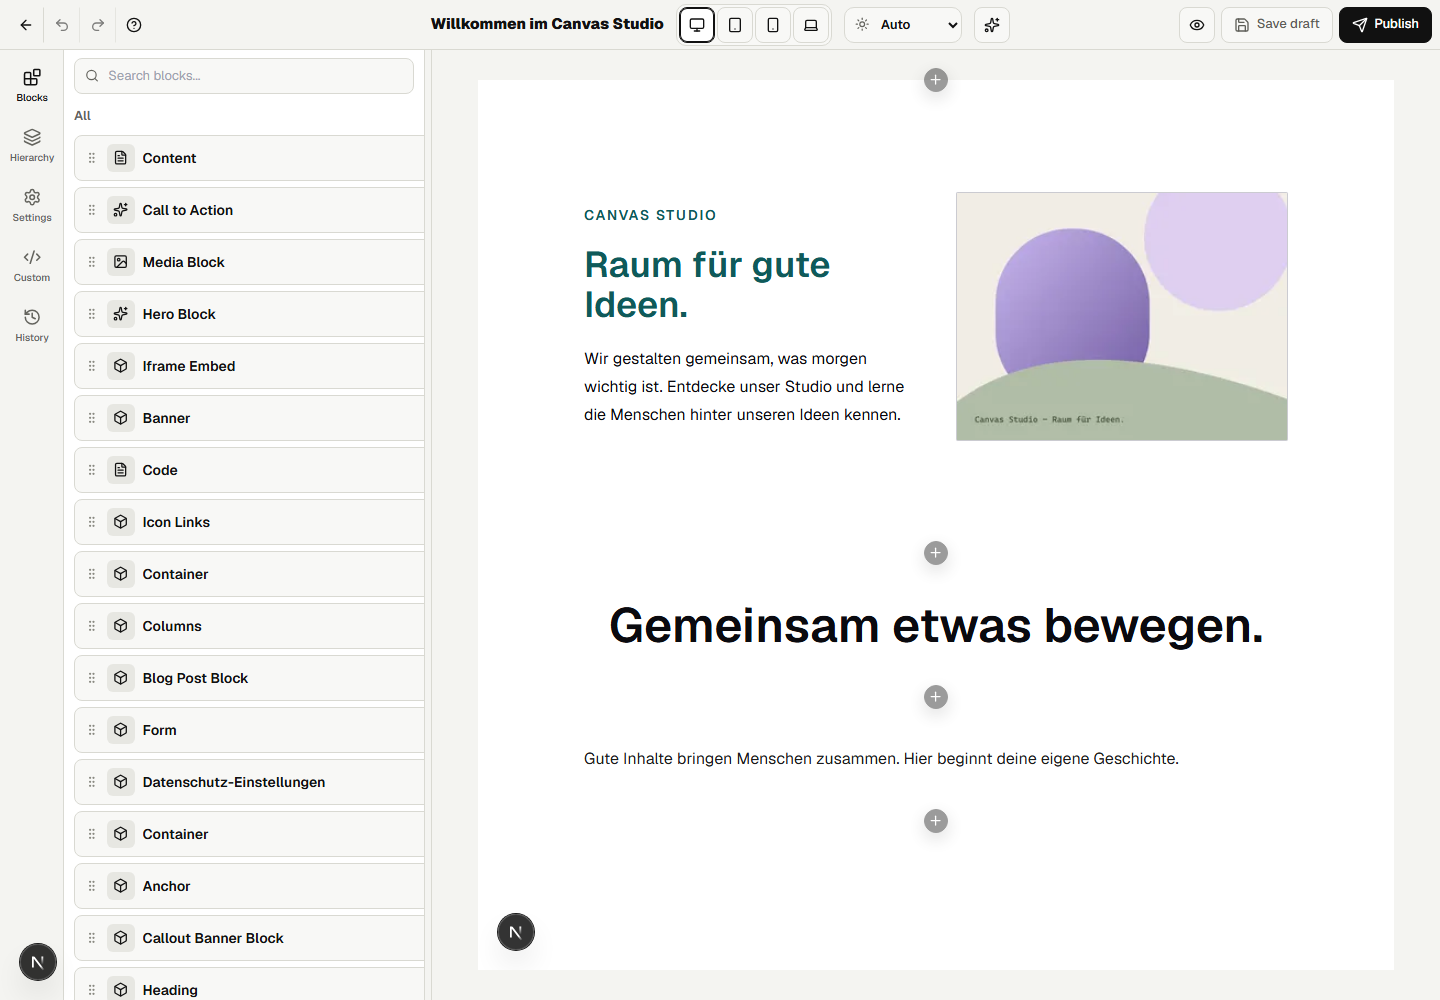Click the Hero Block sparkles icon
This screenshot has width=1440, height=1000.
point(121,314)
